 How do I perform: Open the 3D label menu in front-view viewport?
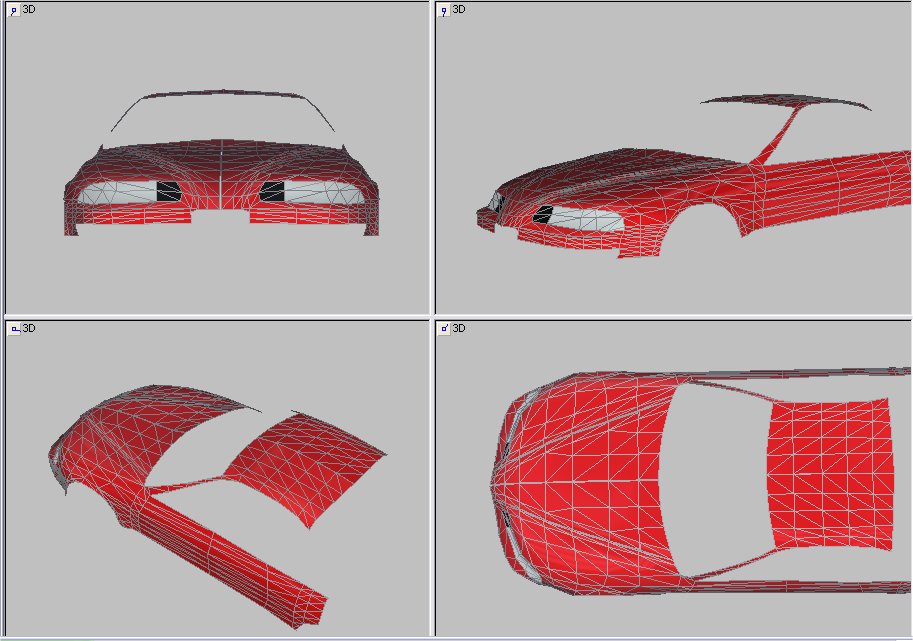29,10
